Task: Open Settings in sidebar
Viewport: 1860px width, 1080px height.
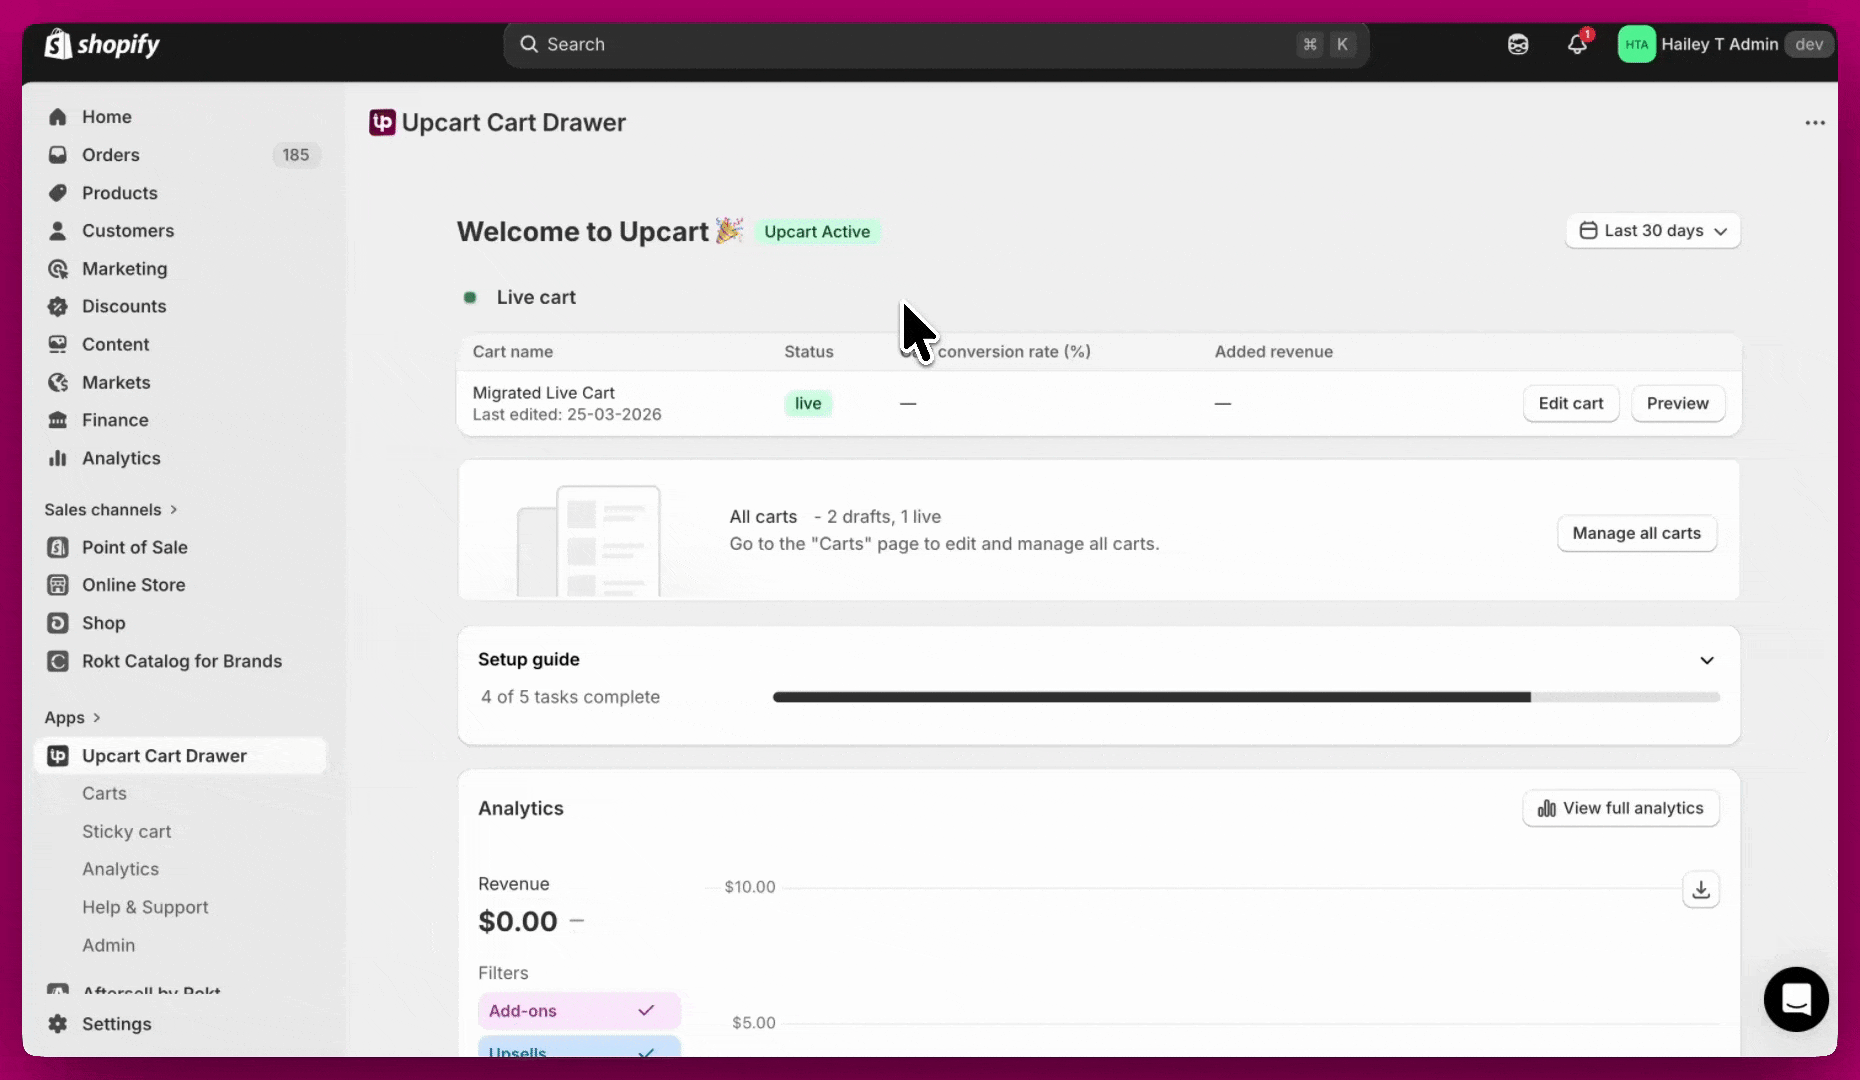Action: 116,1024
